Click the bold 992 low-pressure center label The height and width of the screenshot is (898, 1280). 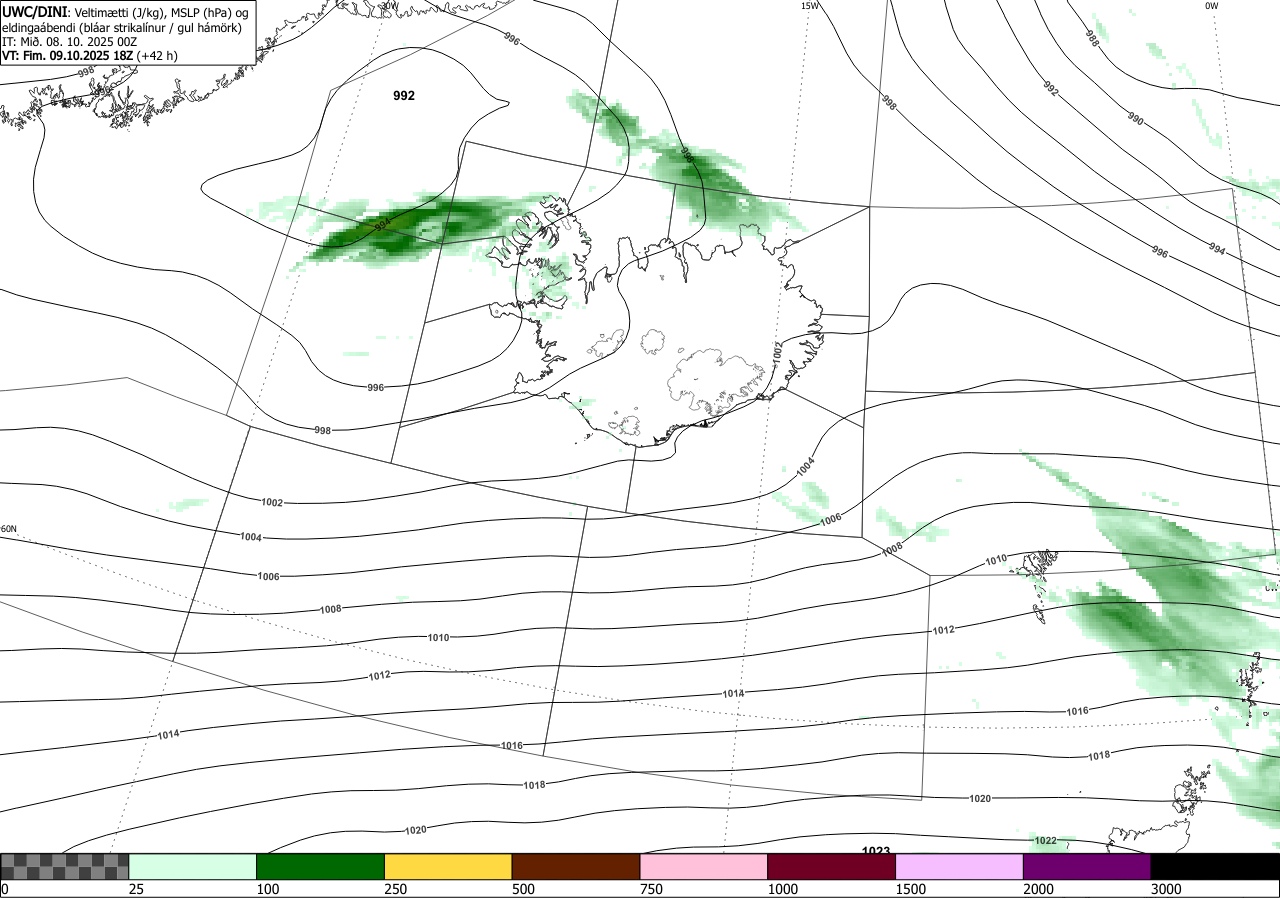coord(404,96)
